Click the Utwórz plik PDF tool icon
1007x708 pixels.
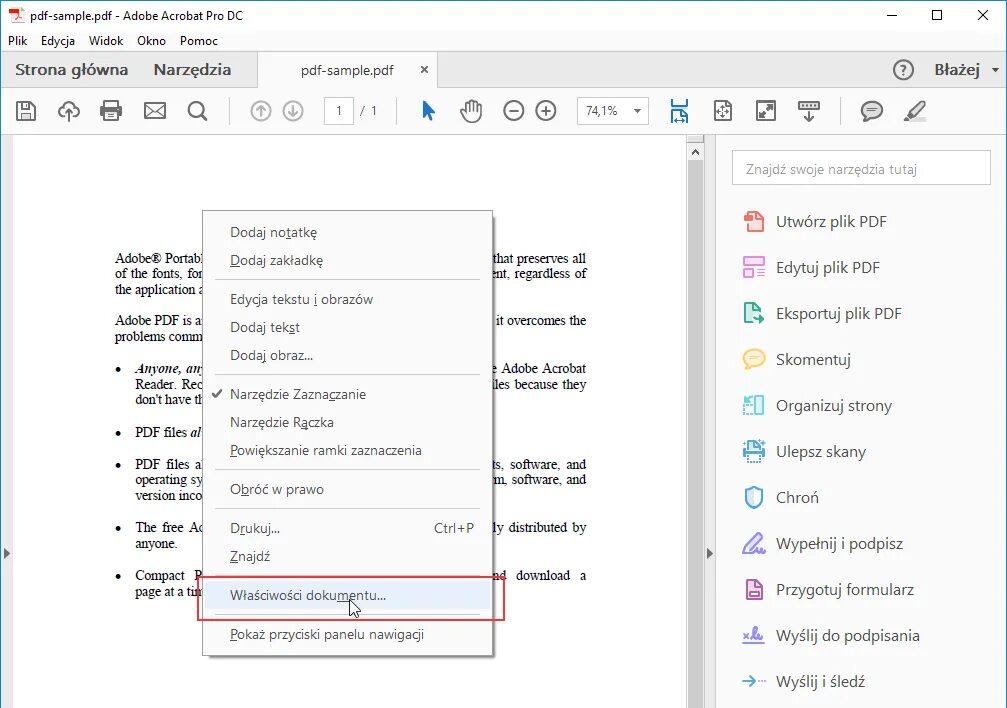pos(754,222)
